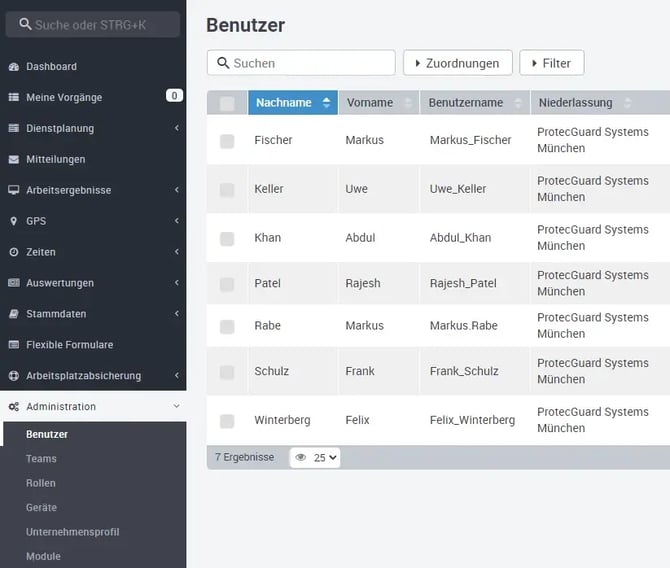Click the Arbeitsplatzabsicherung globe icon
The width and height of the screenshot is (670, 568).
[x=14, y=376]
